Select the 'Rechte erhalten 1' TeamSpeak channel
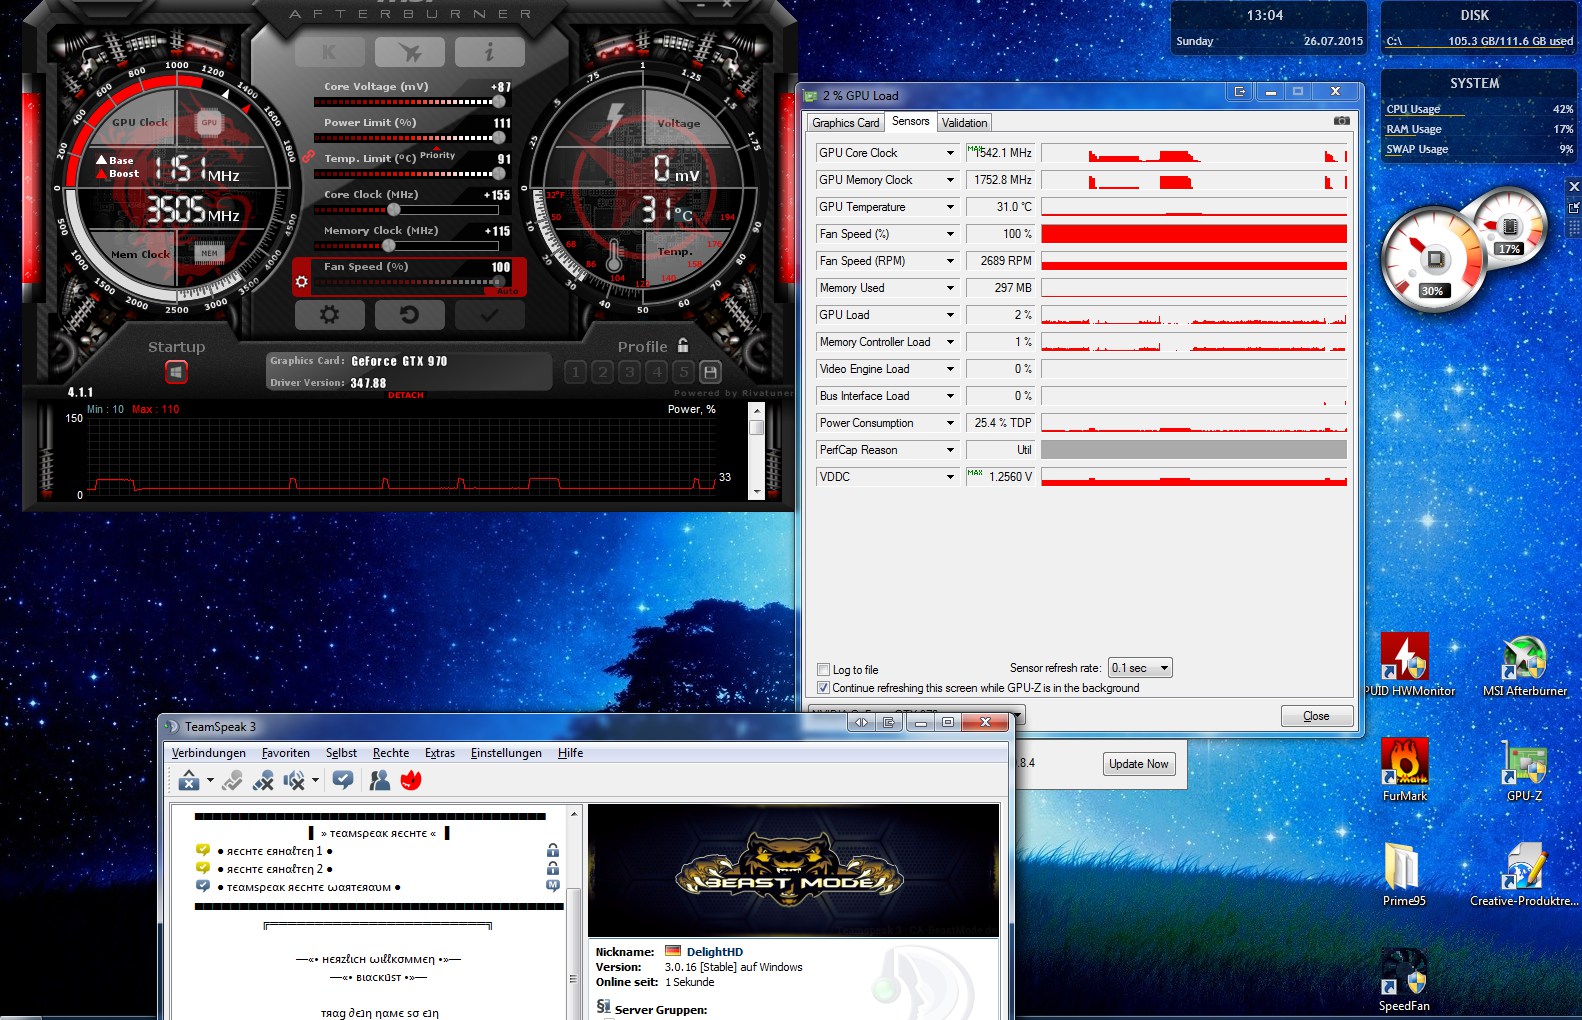The image size is (1582, 1020). [x=275, y=851]
